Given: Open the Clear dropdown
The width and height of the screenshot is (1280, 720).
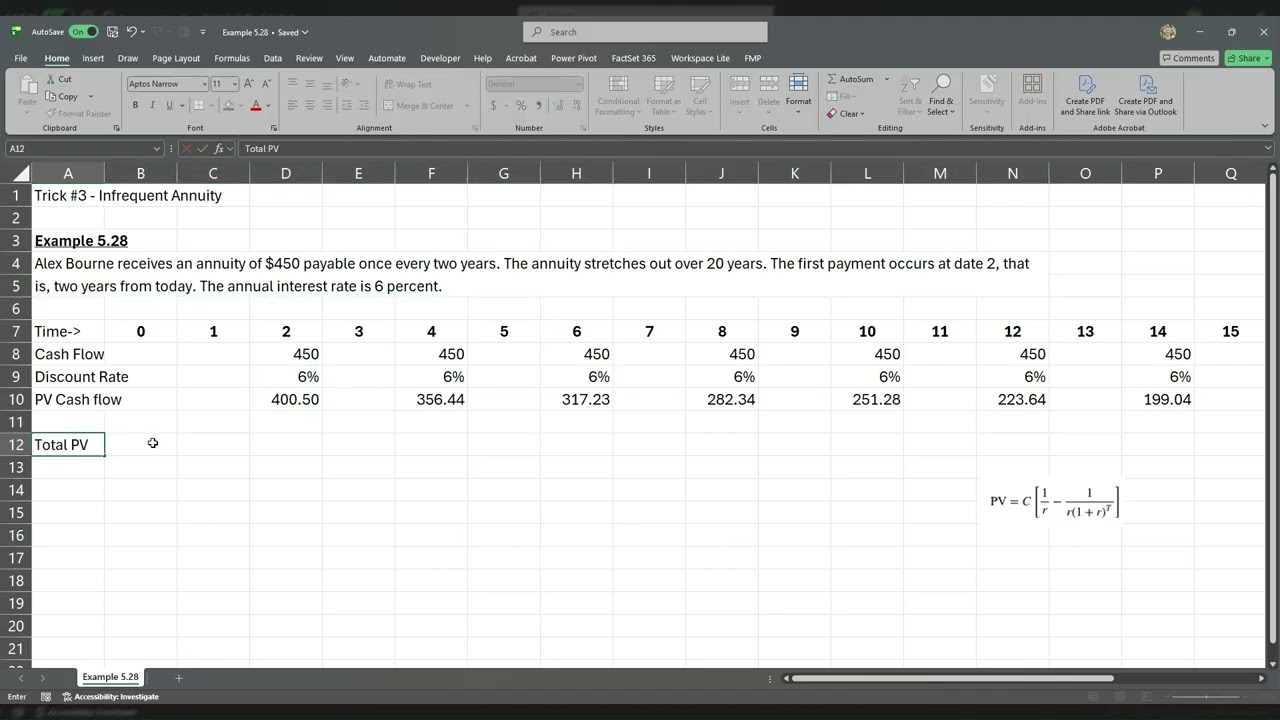Looking at the screenshot, I should [846, 113].
